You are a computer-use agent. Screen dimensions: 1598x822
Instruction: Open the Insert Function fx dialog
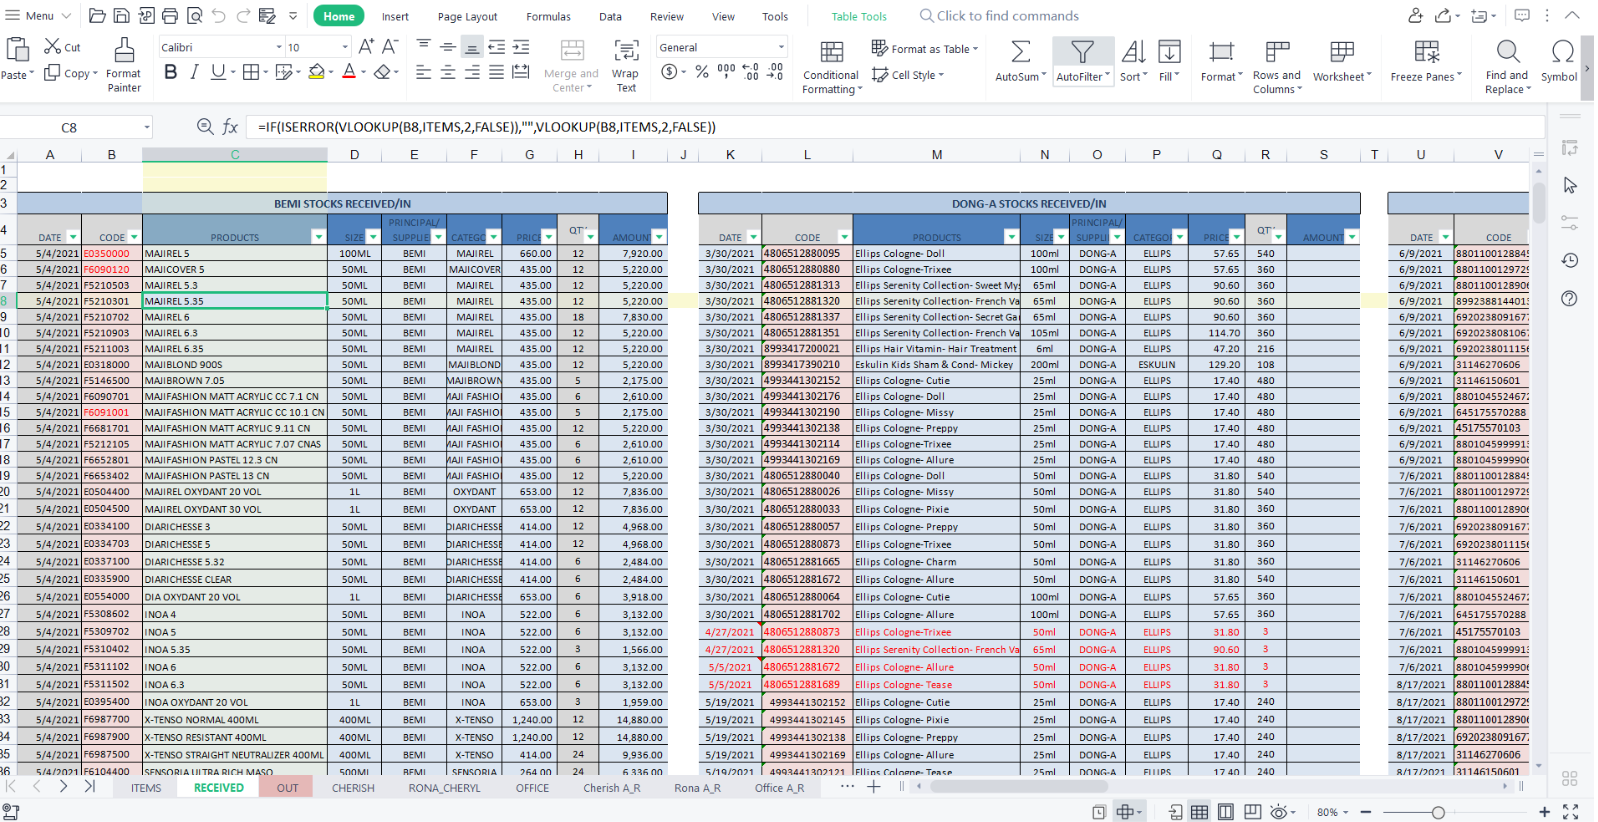coord(230,126)
